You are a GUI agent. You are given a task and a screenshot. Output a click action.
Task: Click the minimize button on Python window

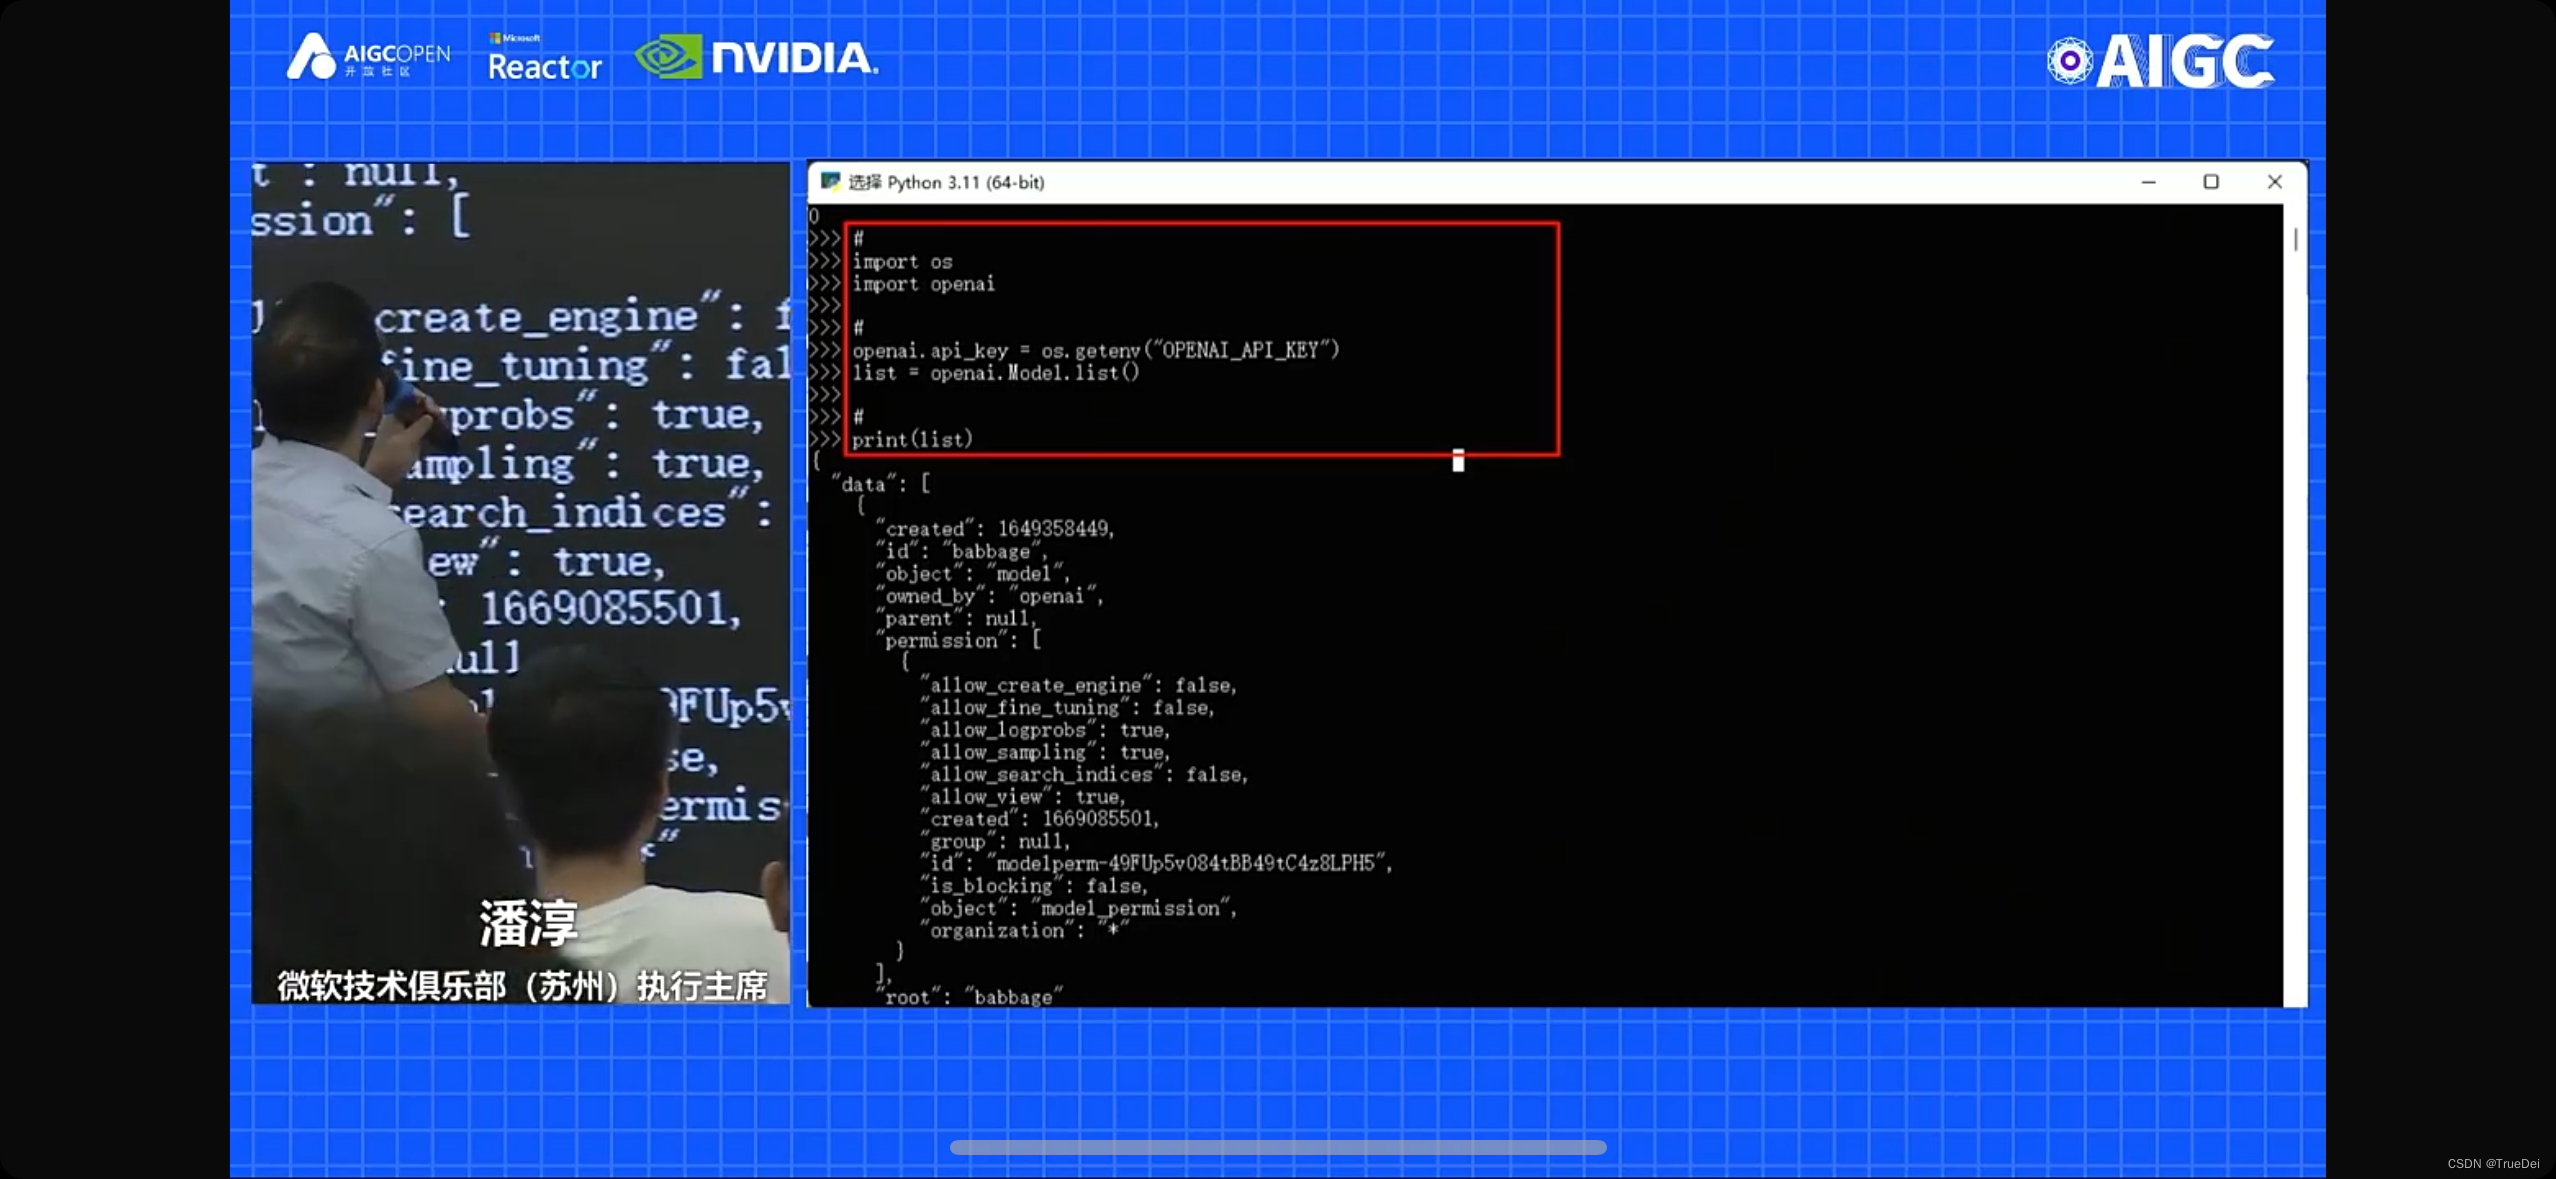pos(2147,181)
